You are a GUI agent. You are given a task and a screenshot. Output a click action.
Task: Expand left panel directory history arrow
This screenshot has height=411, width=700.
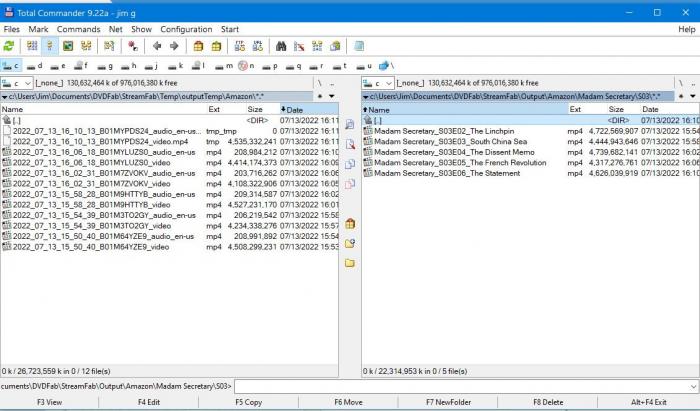coord(333,96)
